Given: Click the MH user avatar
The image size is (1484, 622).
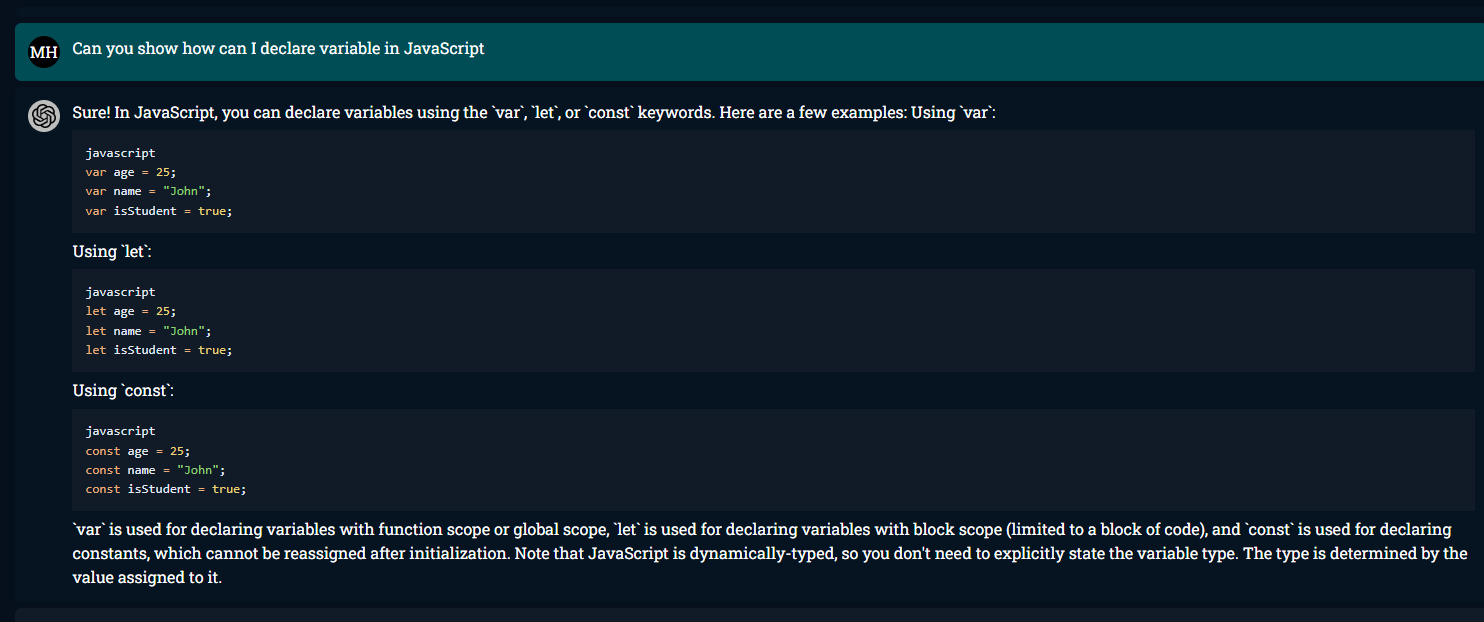Looking at the screenshot, I should point(44,51).
